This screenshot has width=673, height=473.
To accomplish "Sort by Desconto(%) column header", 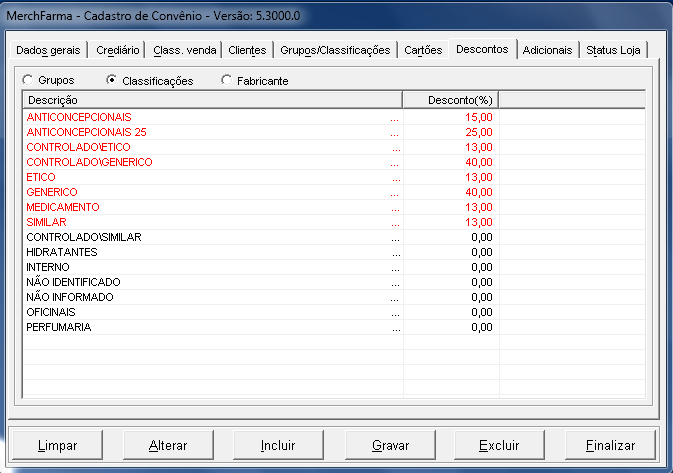I will click(x=450, y=100).
